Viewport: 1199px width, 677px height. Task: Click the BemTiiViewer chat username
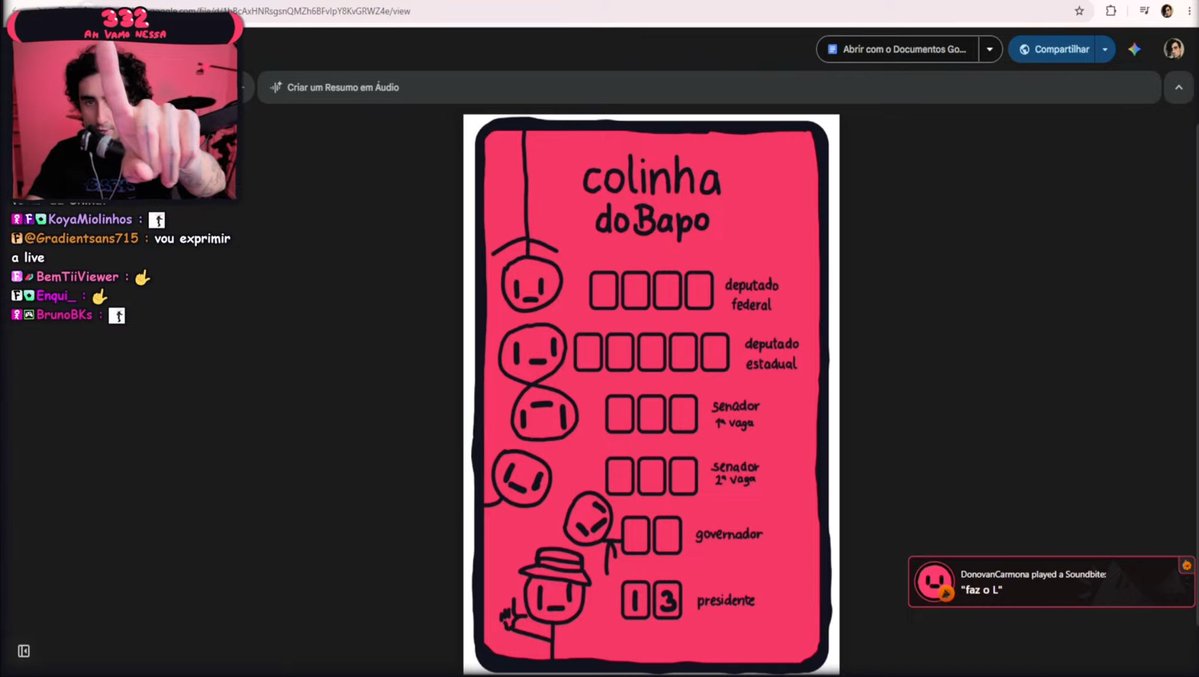pyautogui.click(x=77, y=276)
